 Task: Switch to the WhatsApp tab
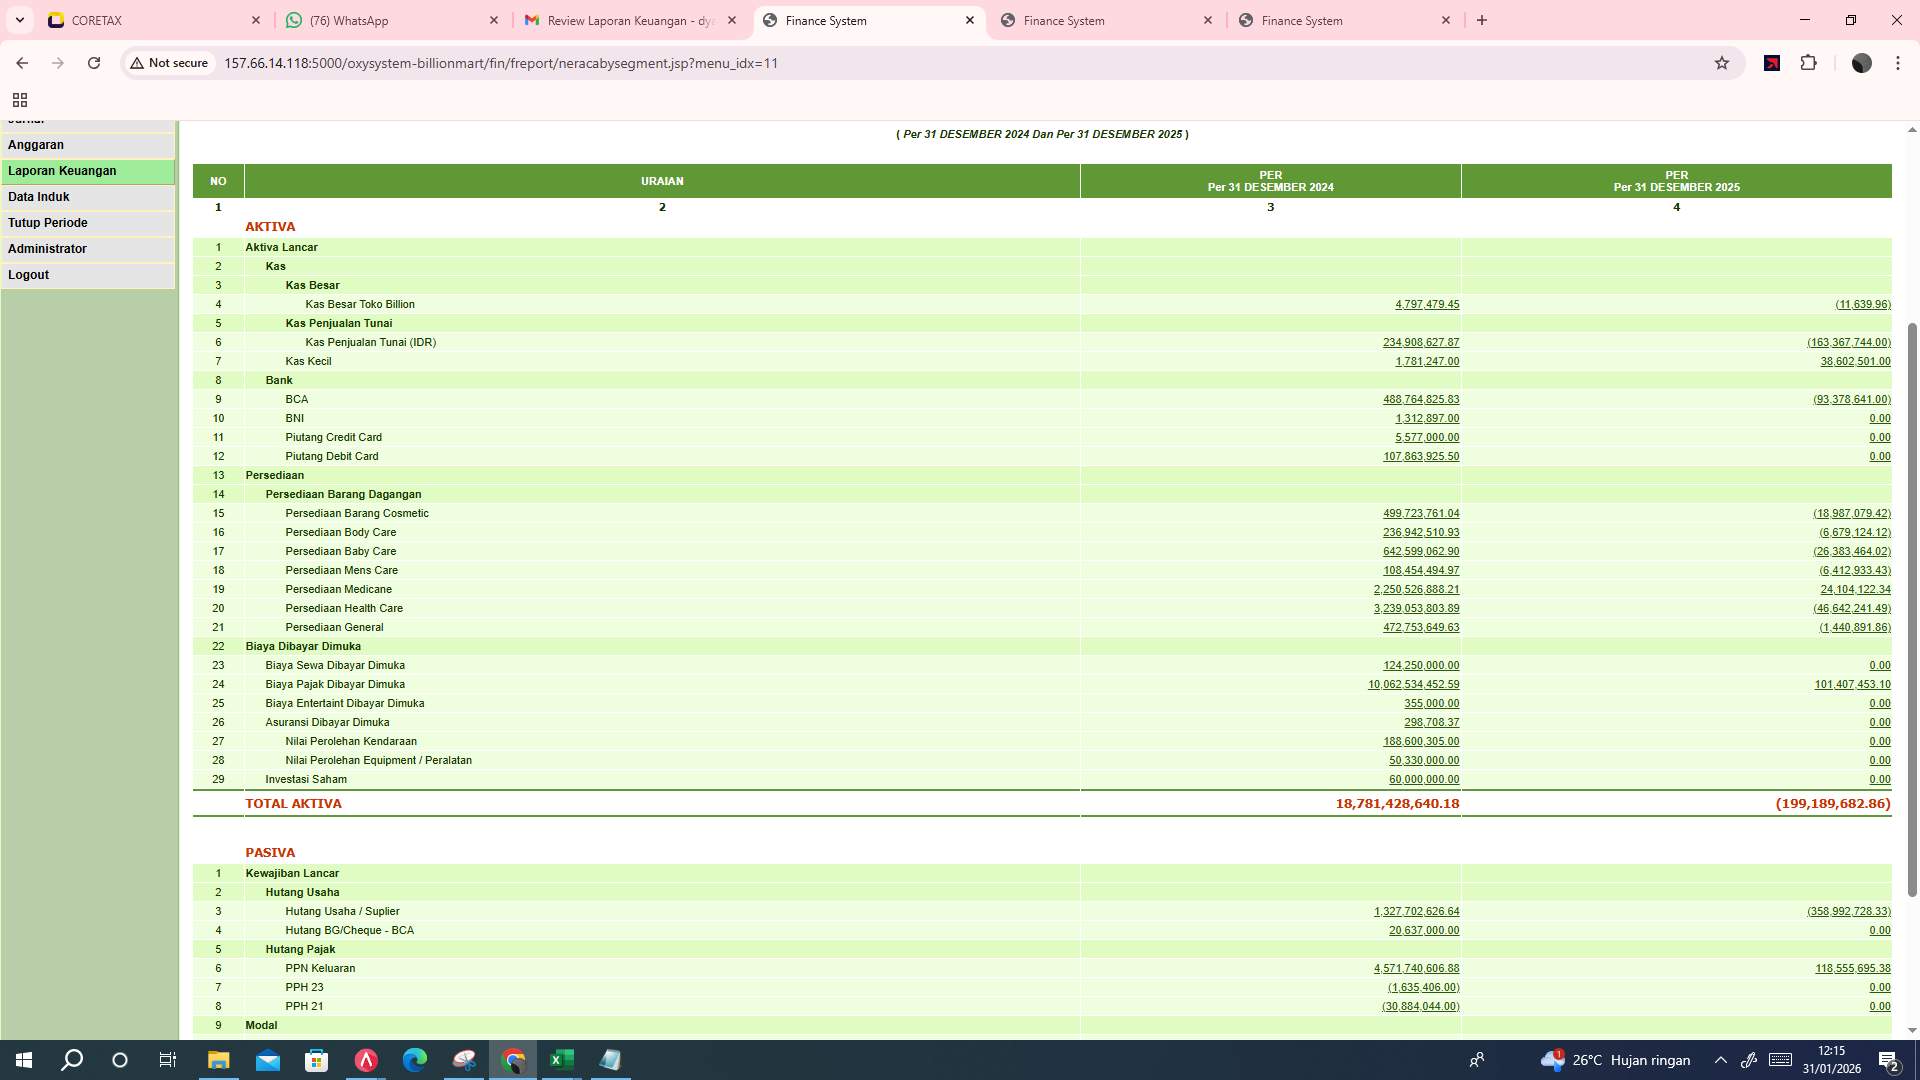(390, 20)
